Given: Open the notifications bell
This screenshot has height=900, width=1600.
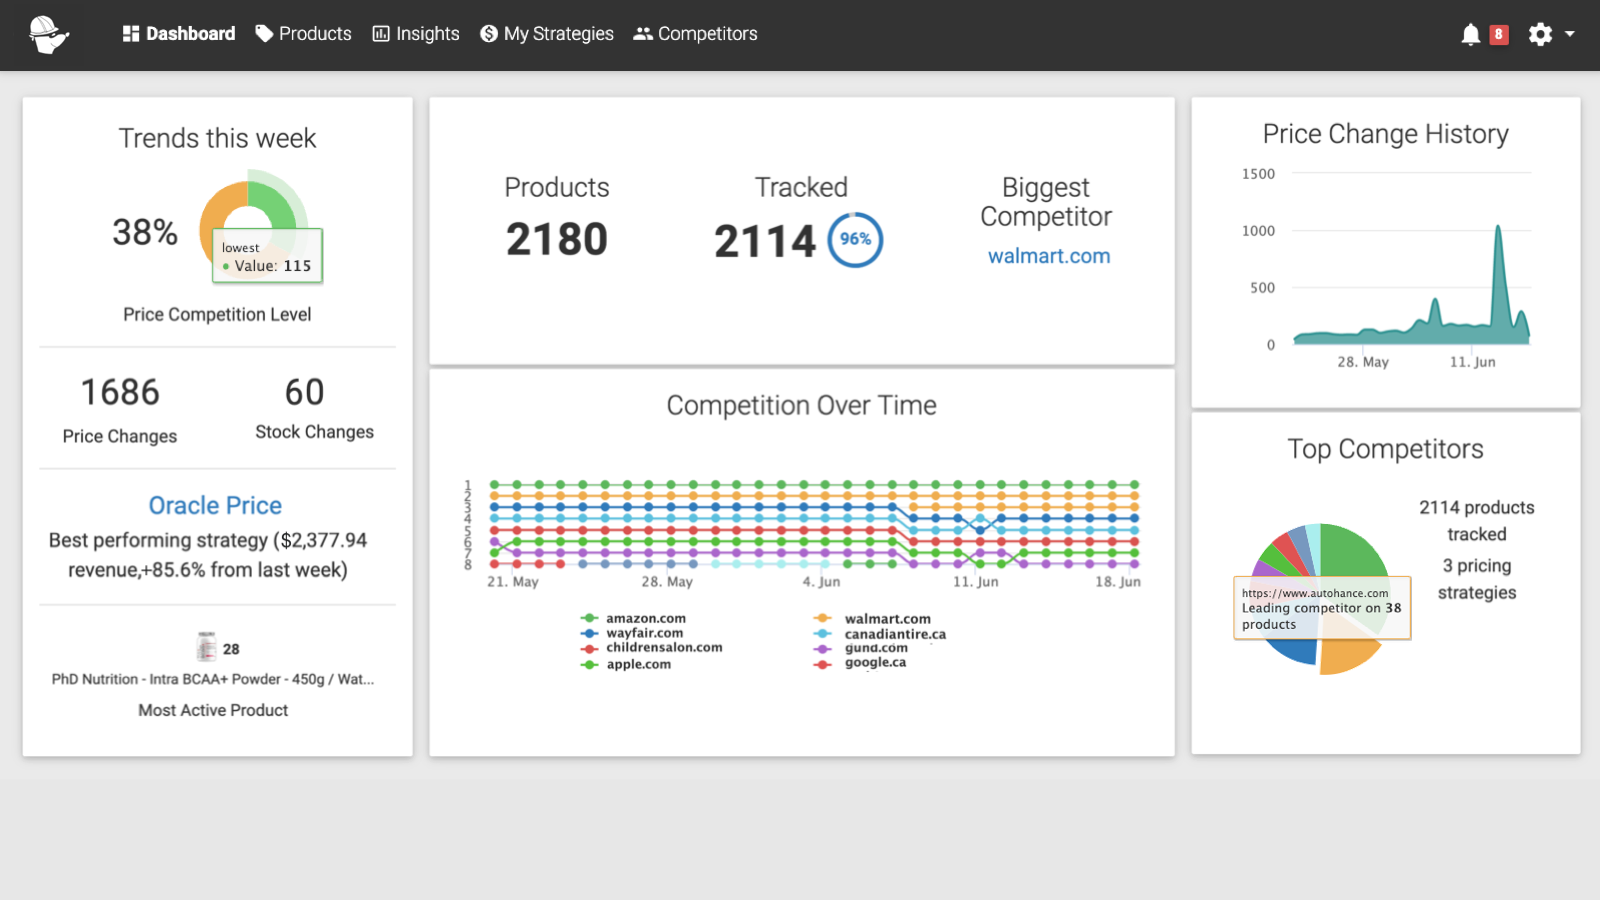Looking at the screenshot, I should pos(1470,33).
